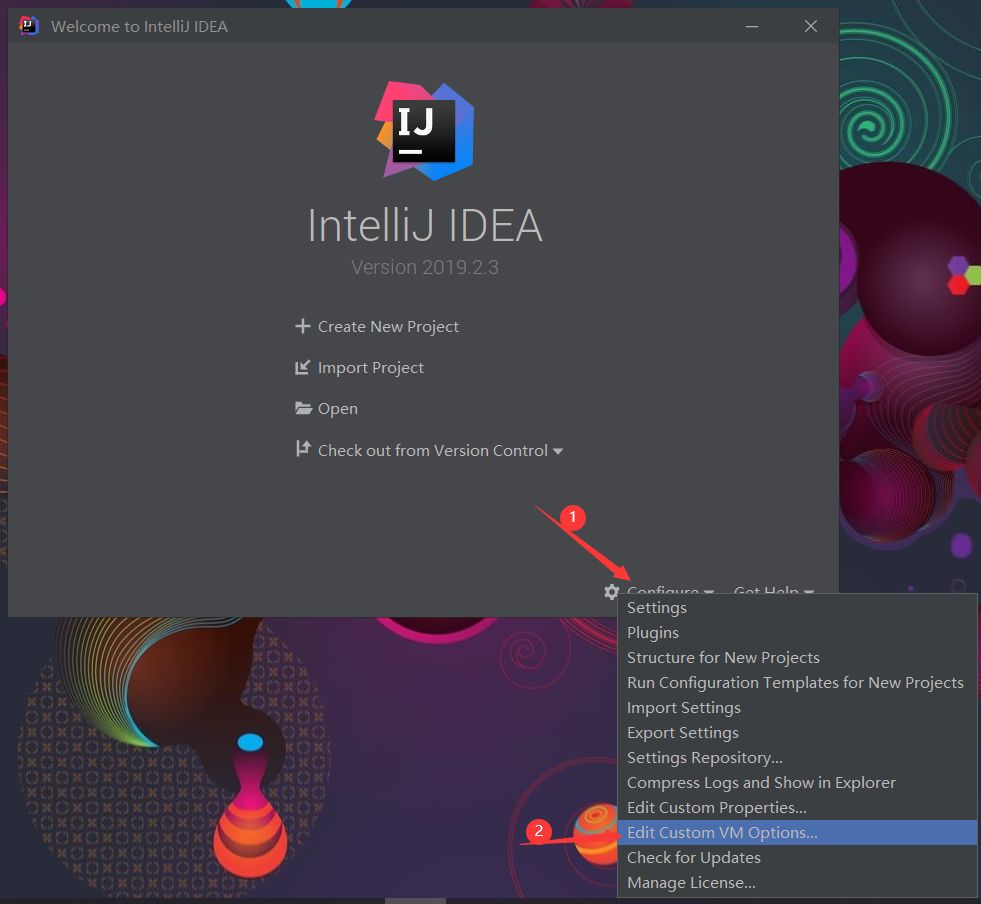
Task: Create New Project
Action: (x=388, y=327)
